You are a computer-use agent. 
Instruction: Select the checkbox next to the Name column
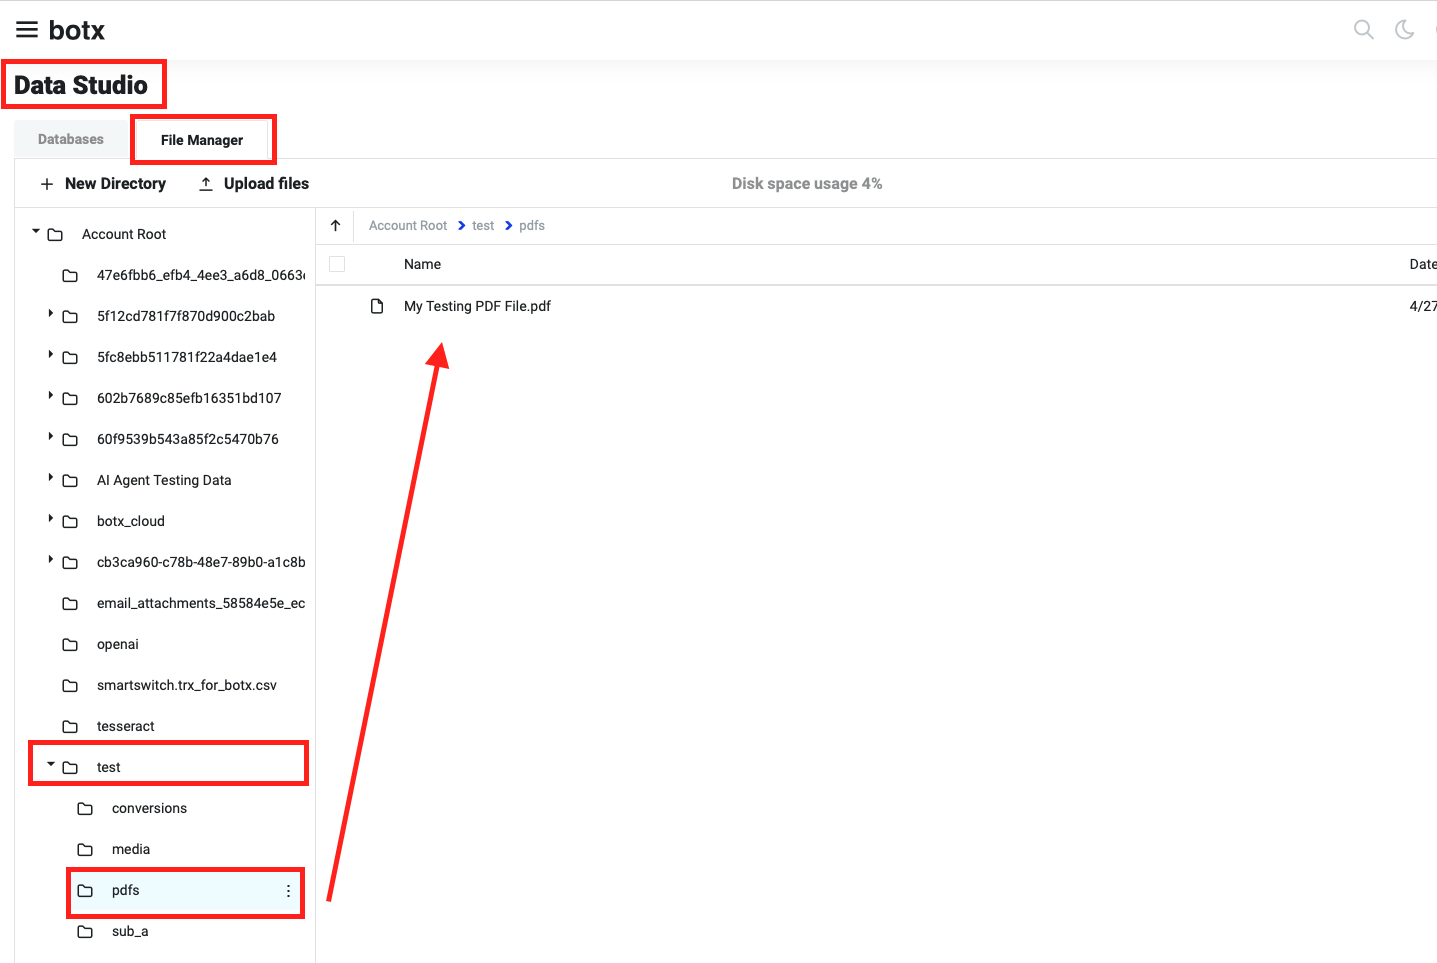(x=337, y=263)
